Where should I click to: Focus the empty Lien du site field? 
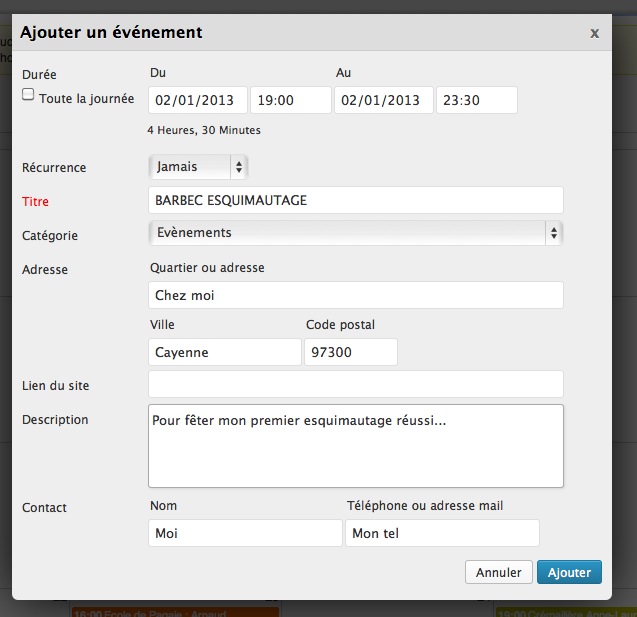tap(355, 384)
